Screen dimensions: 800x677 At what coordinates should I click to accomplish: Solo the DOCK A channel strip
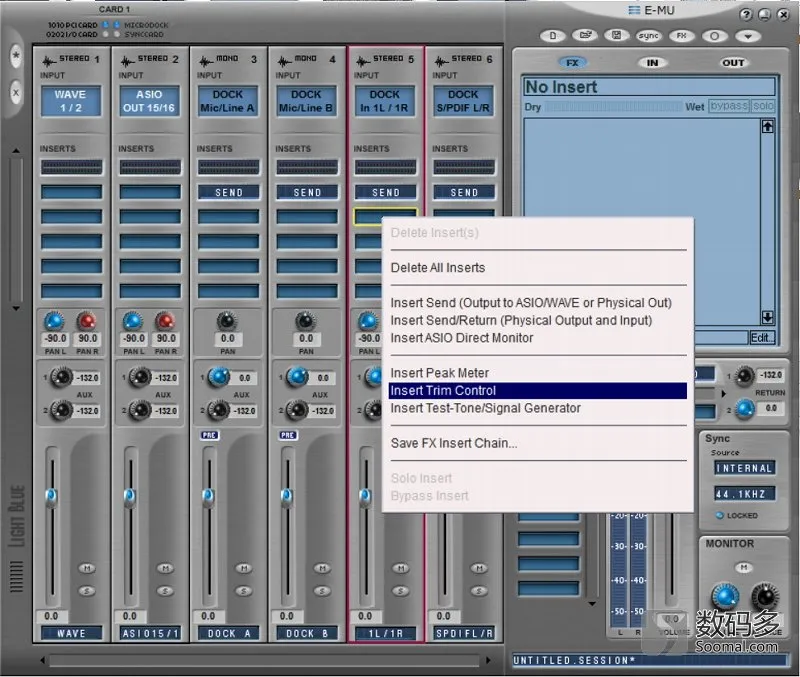(244, 591)
